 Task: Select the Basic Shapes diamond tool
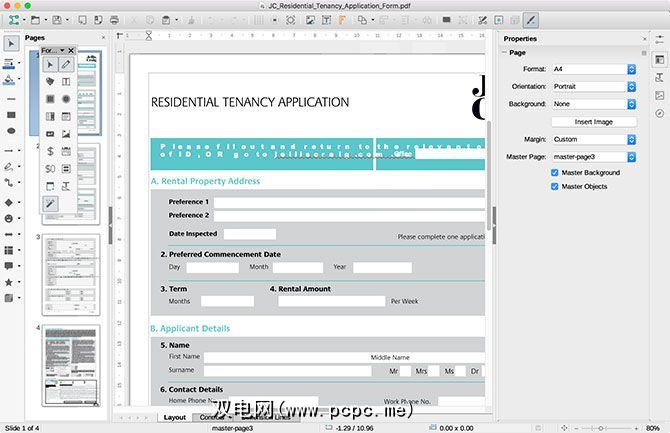tap(9, 202)
